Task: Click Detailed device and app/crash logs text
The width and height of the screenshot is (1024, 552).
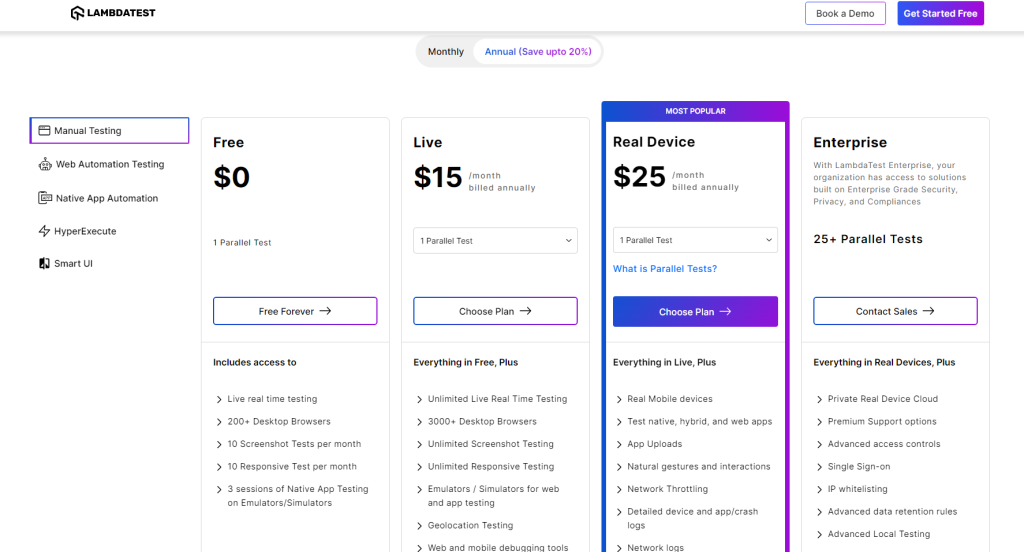Action: point(692,518)
